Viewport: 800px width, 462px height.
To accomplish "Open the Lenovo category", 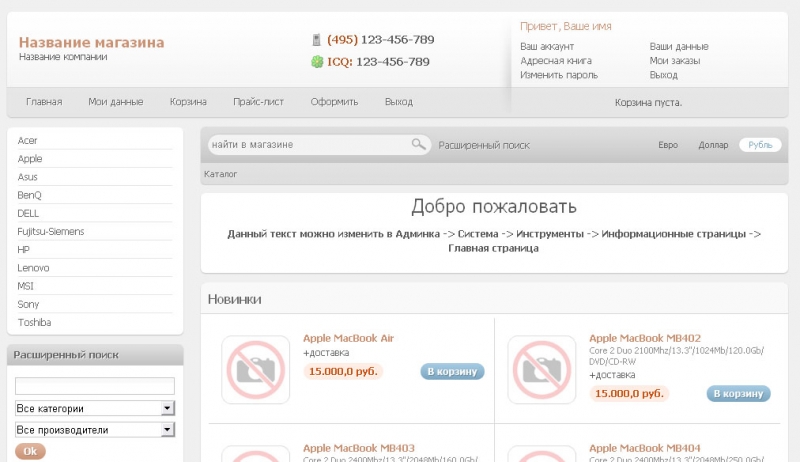I will pyautogui.click(x=33, y=268).
